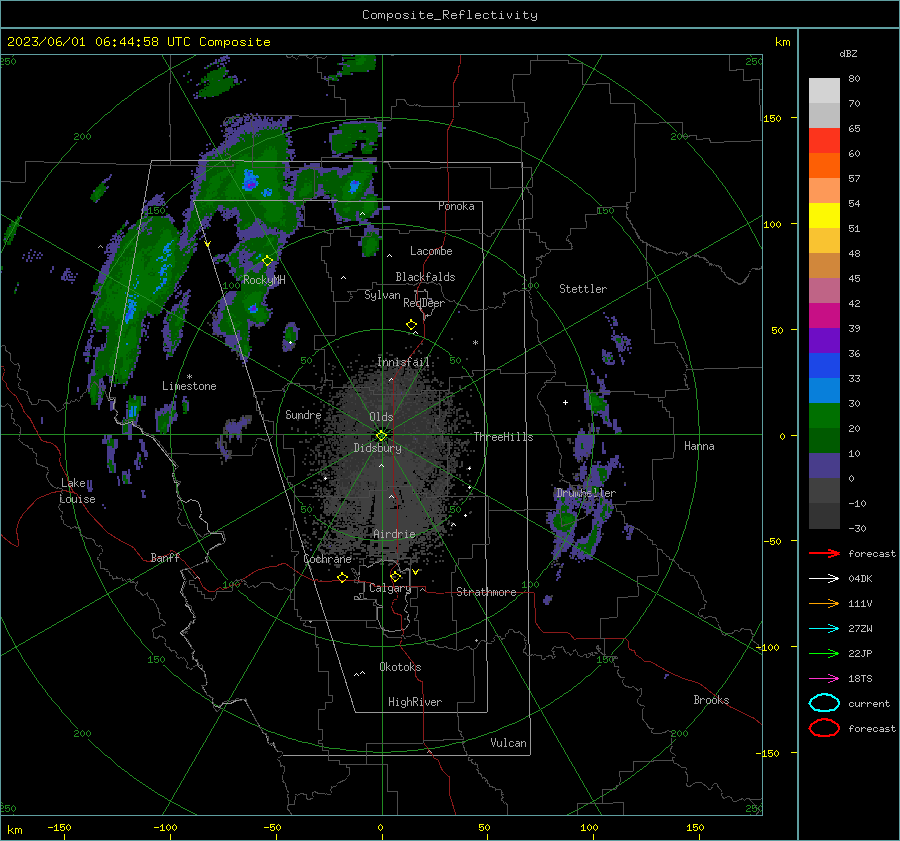This screenshot has height=841, width=900.
Task: Click the green 22JP arrow icon
Action: 824,653
